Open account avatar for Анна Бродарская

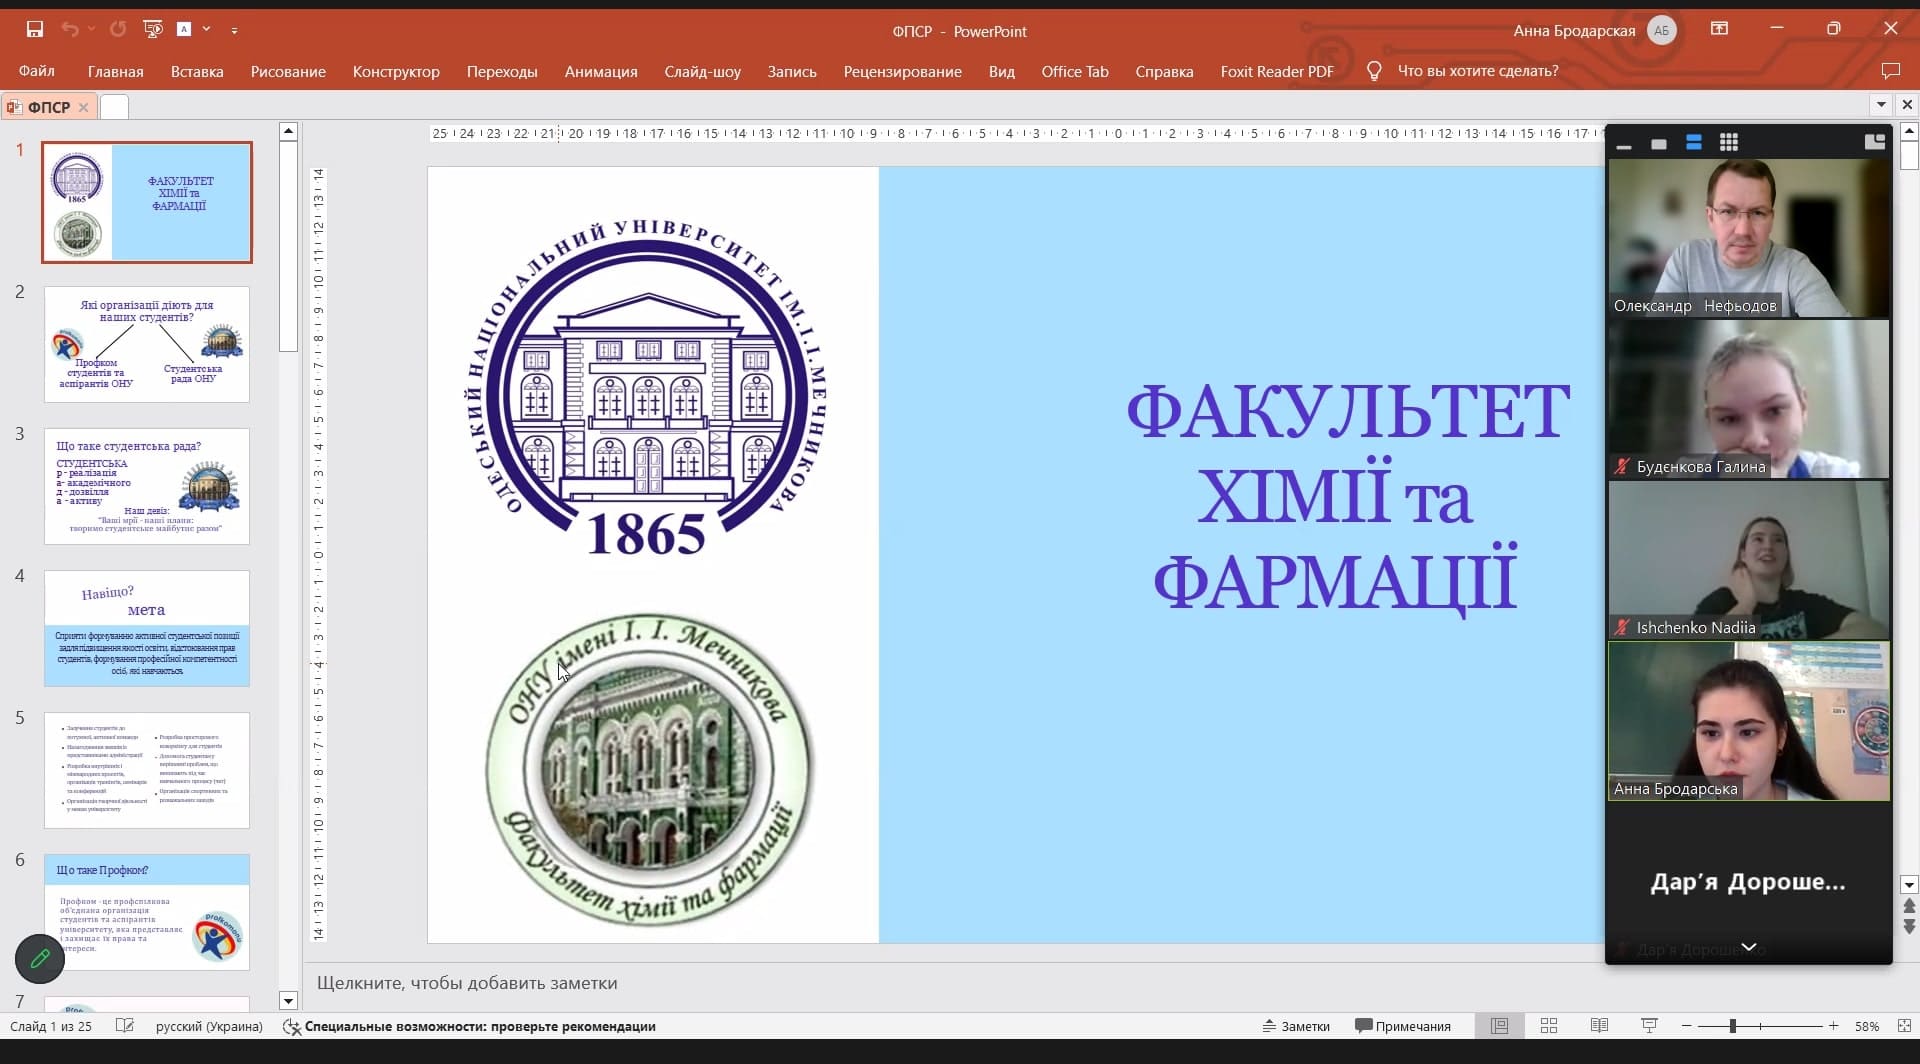[1662, 30]
